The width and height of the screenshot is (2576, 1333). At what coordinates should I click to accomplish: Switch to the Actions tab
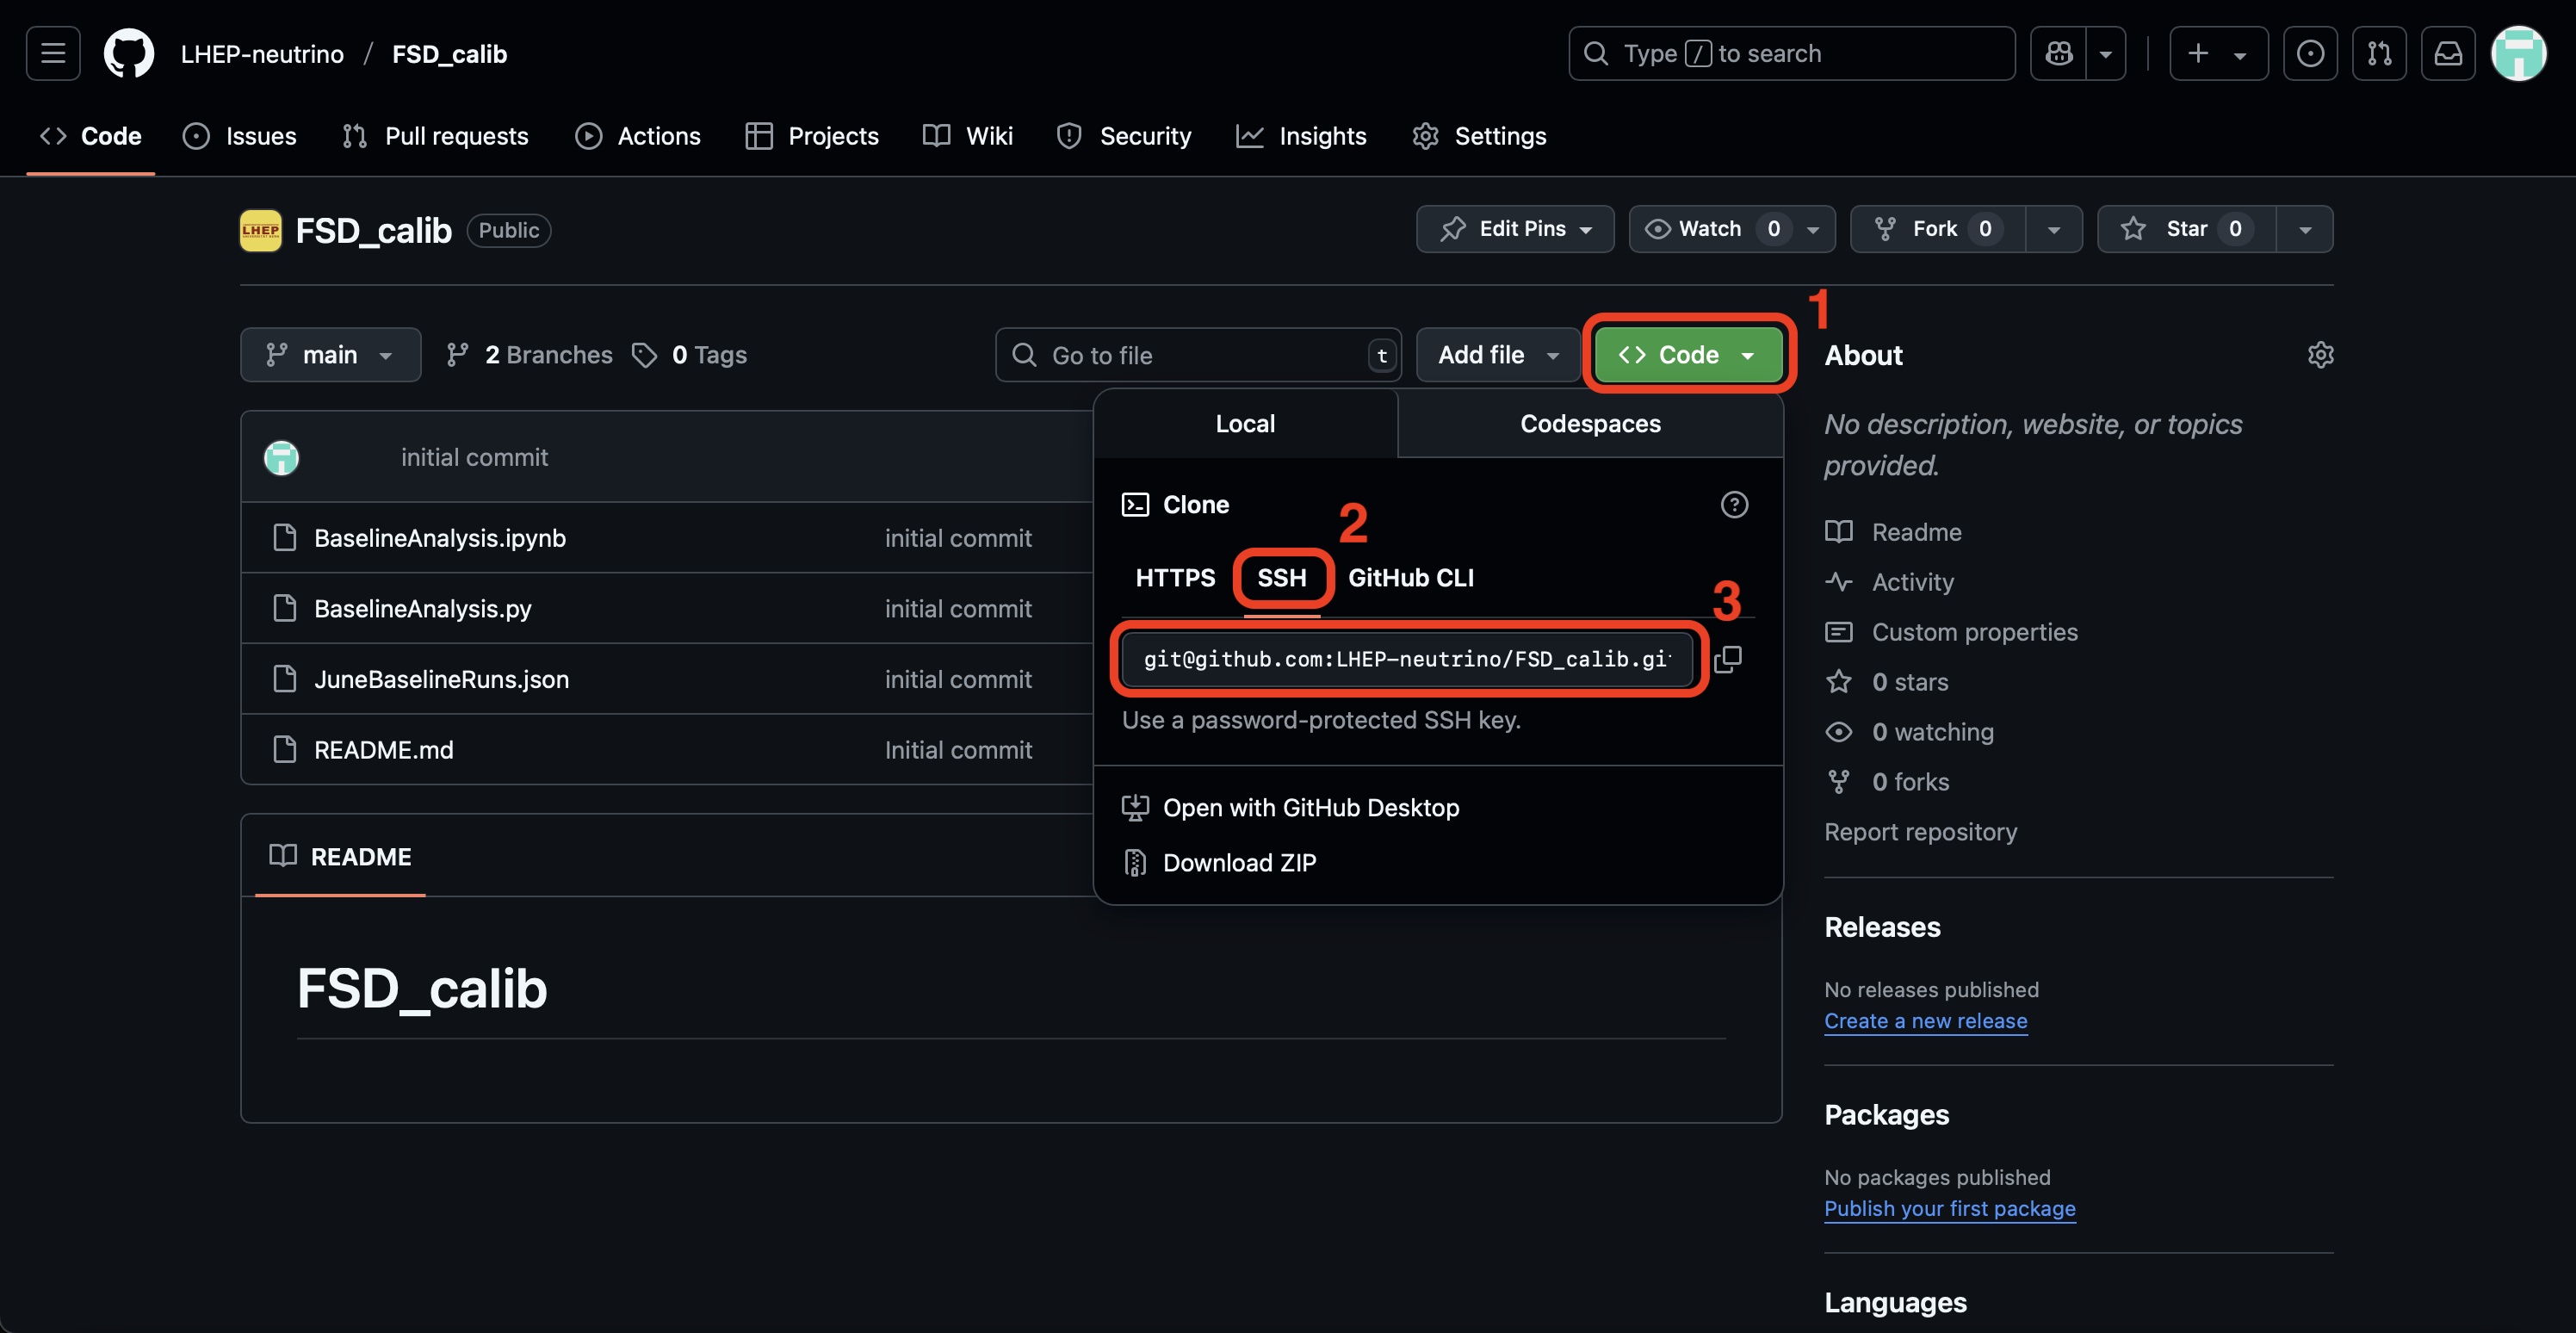[638, 136]
